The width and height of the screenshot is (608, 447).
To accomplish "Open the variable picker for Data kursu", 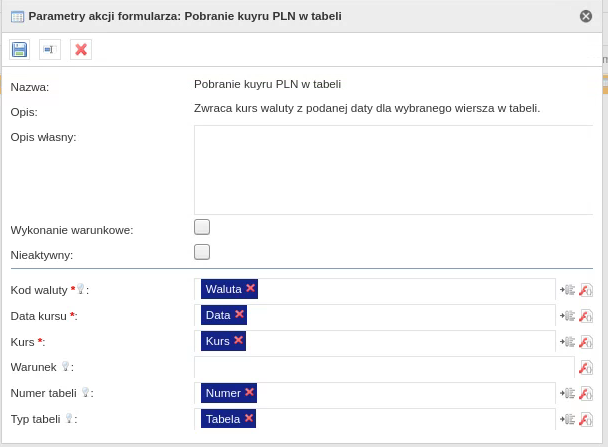I will coord(567,316).
